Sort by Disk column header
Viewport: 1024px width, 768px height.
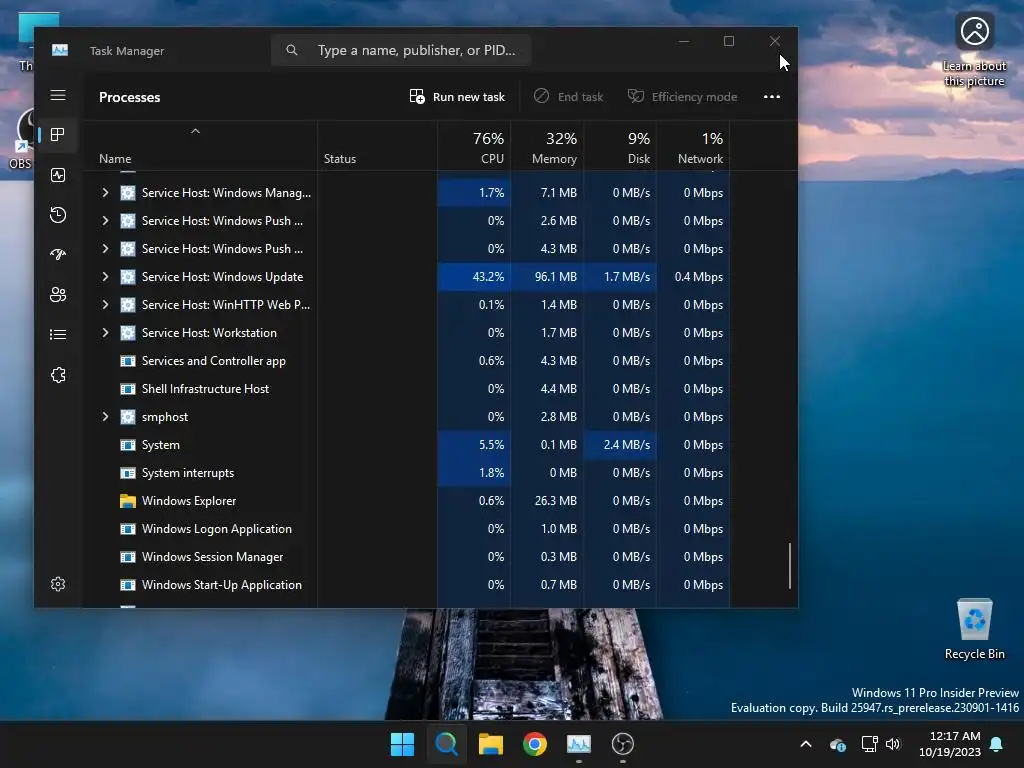click(620, 146)
